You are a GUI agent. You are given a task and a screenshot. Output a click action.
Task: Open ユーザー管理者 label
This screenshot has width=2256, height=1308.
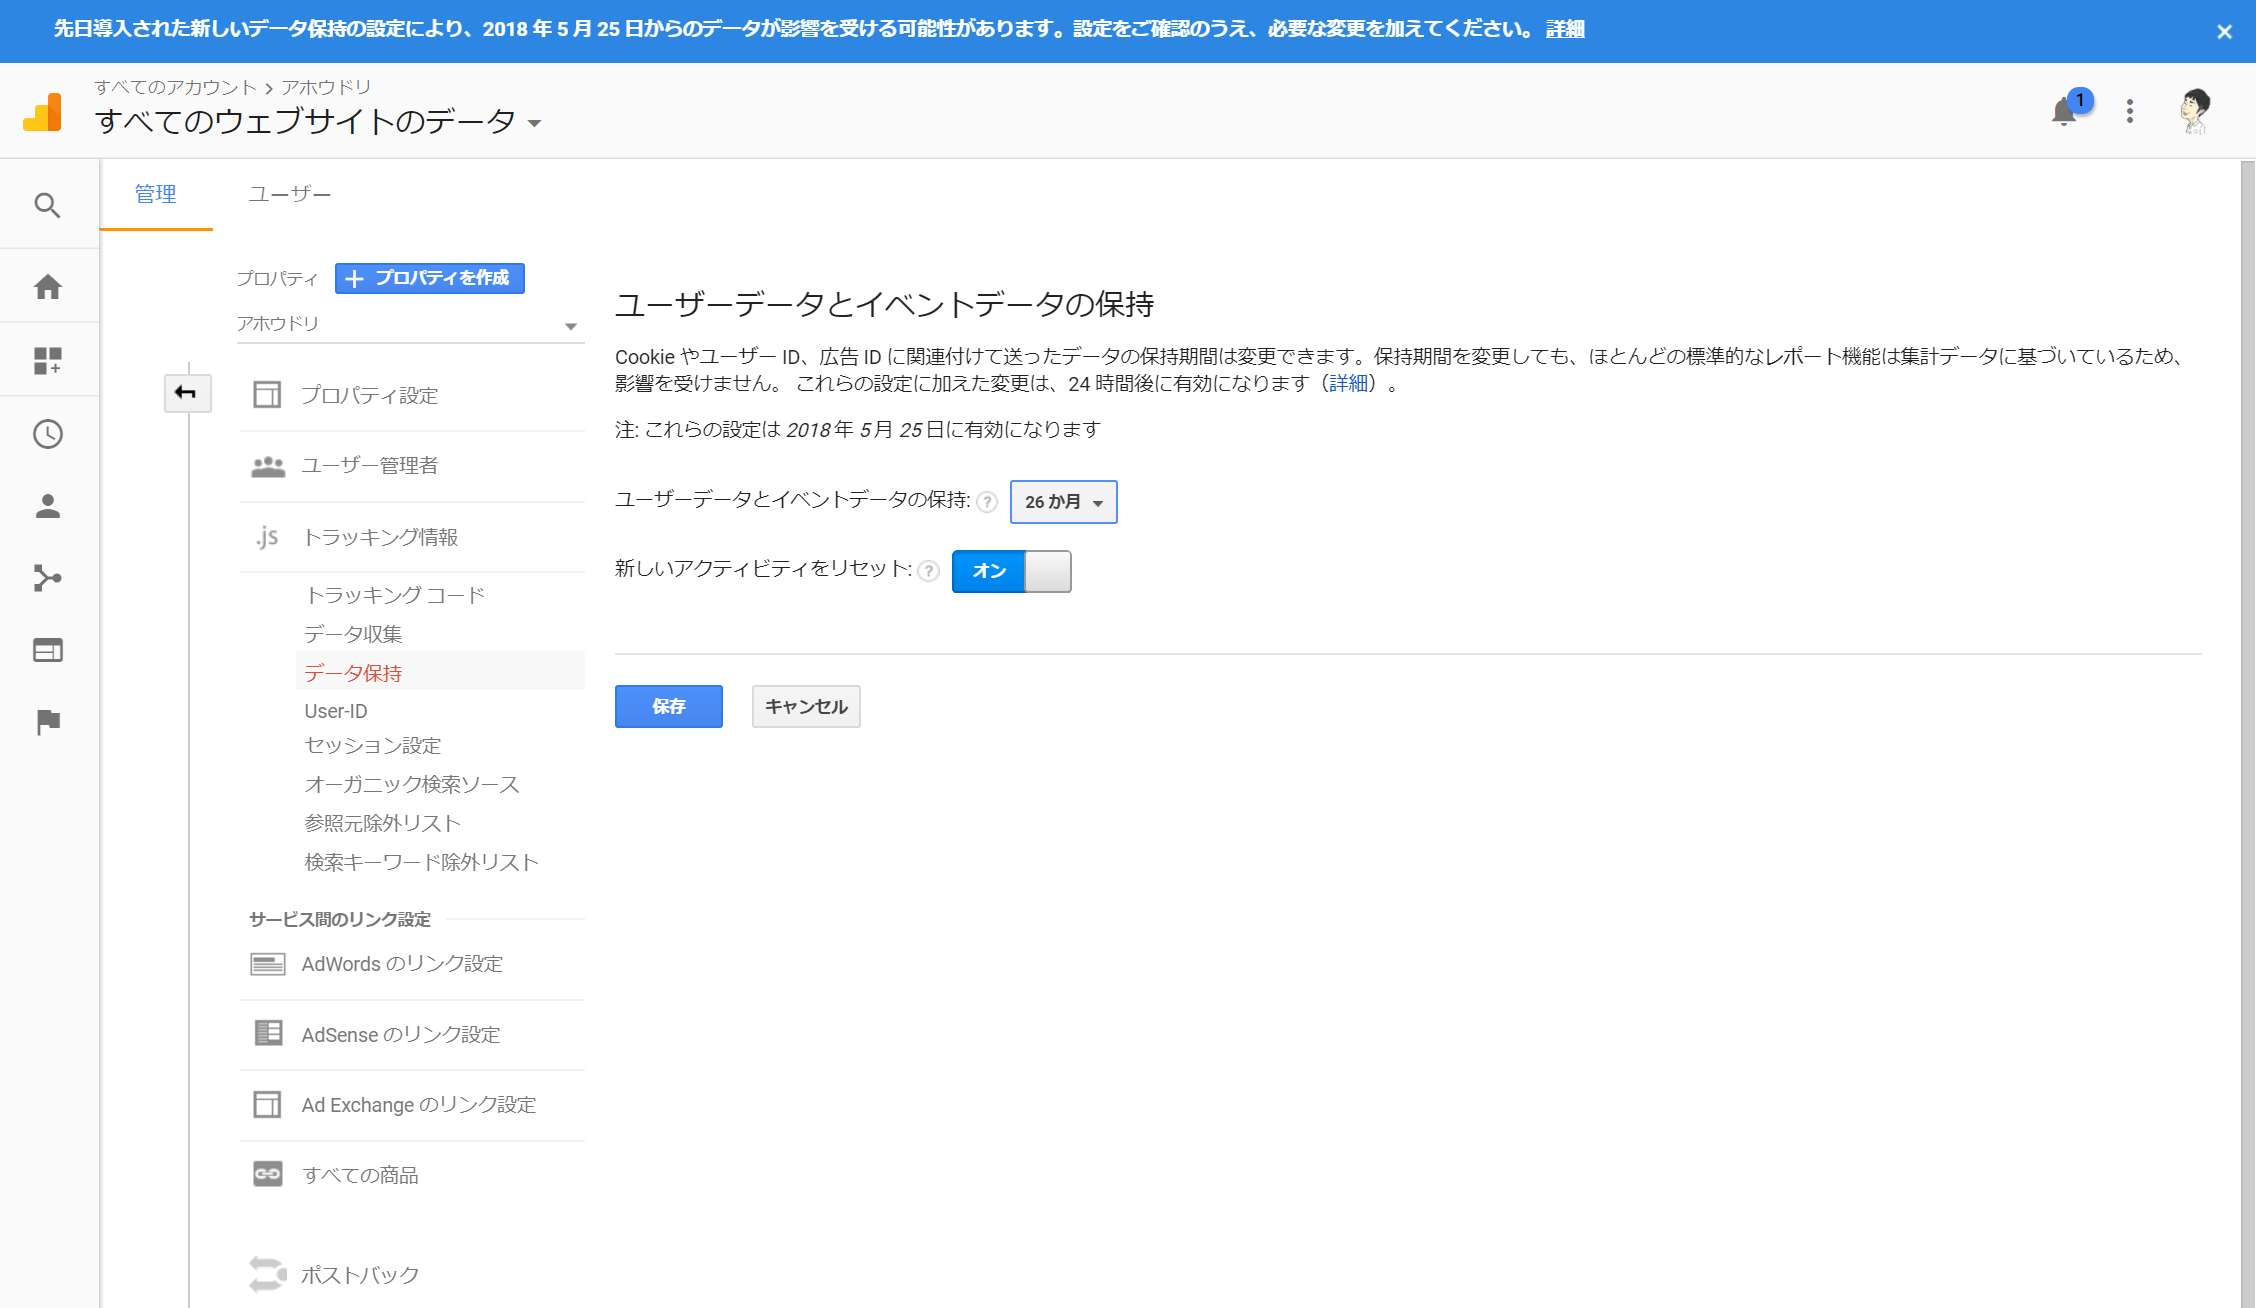(370, 466)
